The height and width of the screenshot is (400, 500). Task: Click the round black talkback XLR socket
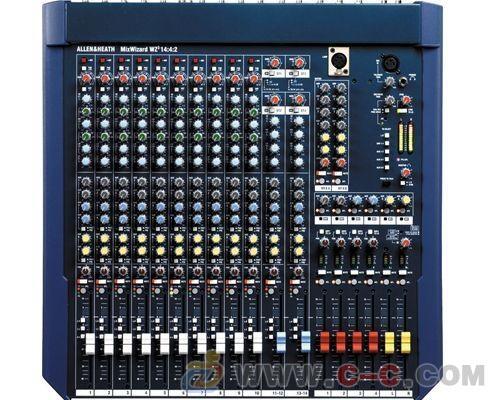point(391,63)
